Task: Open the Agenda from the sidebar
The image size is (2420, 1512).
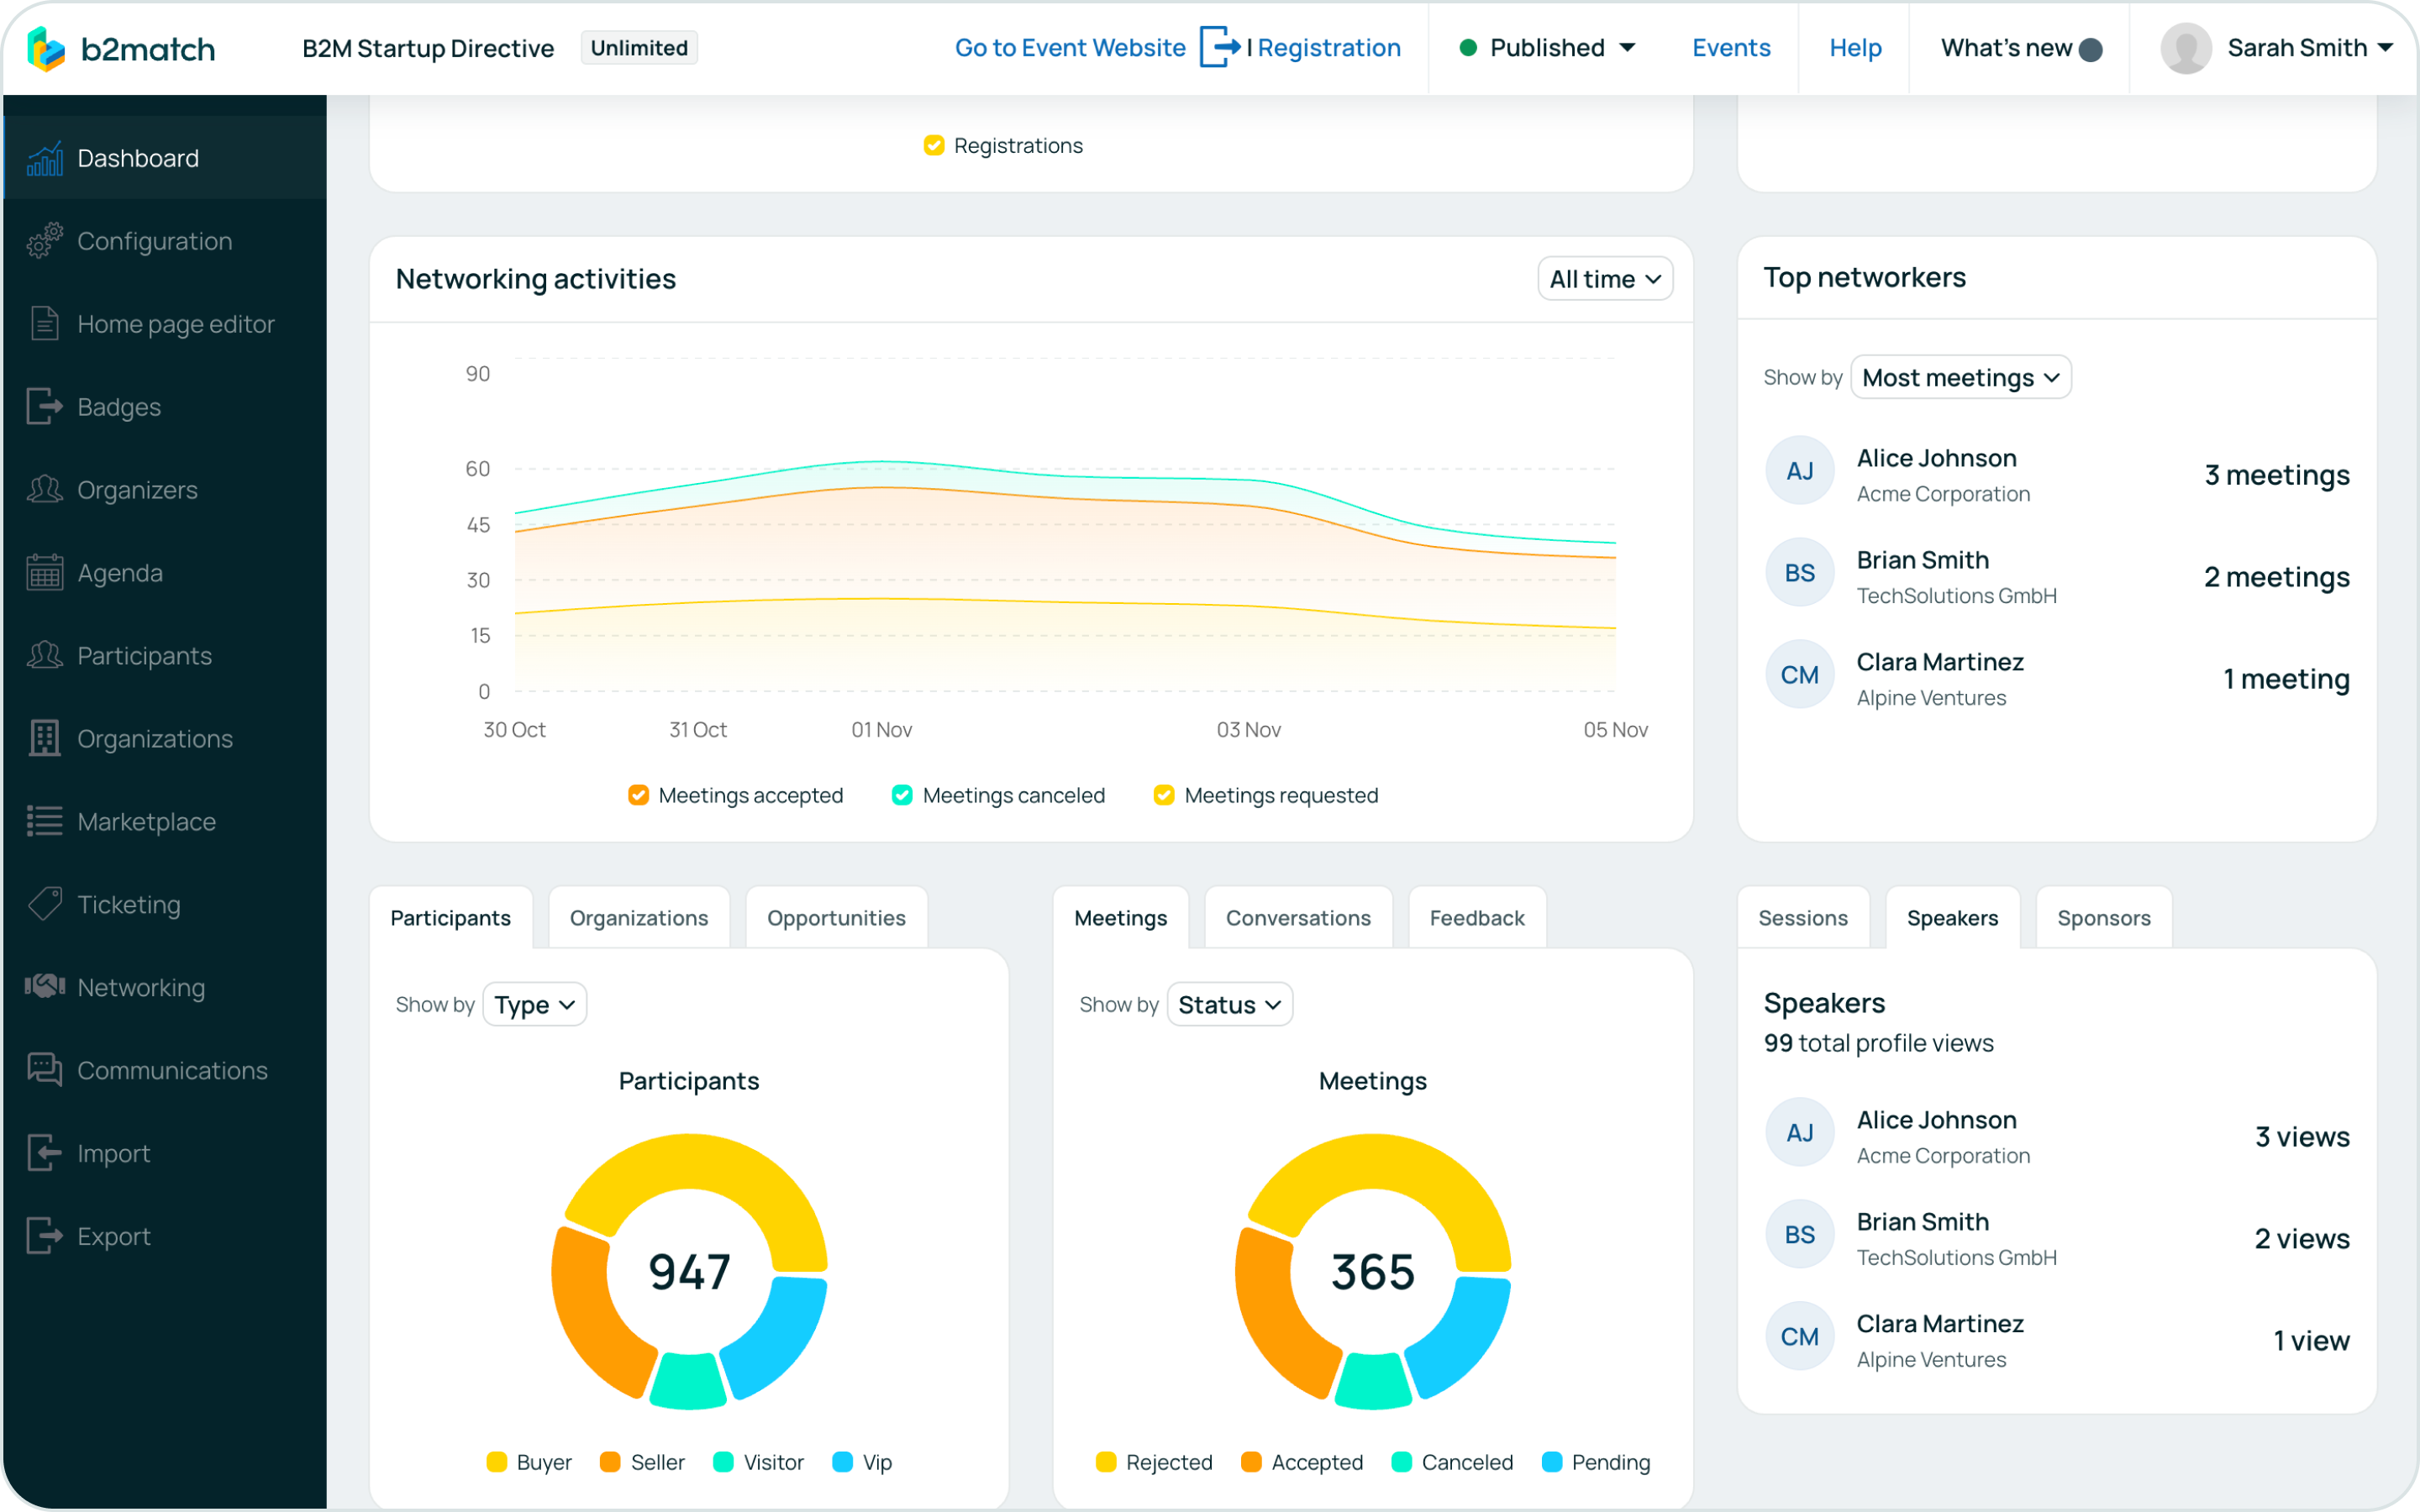Action: point(120,572)
